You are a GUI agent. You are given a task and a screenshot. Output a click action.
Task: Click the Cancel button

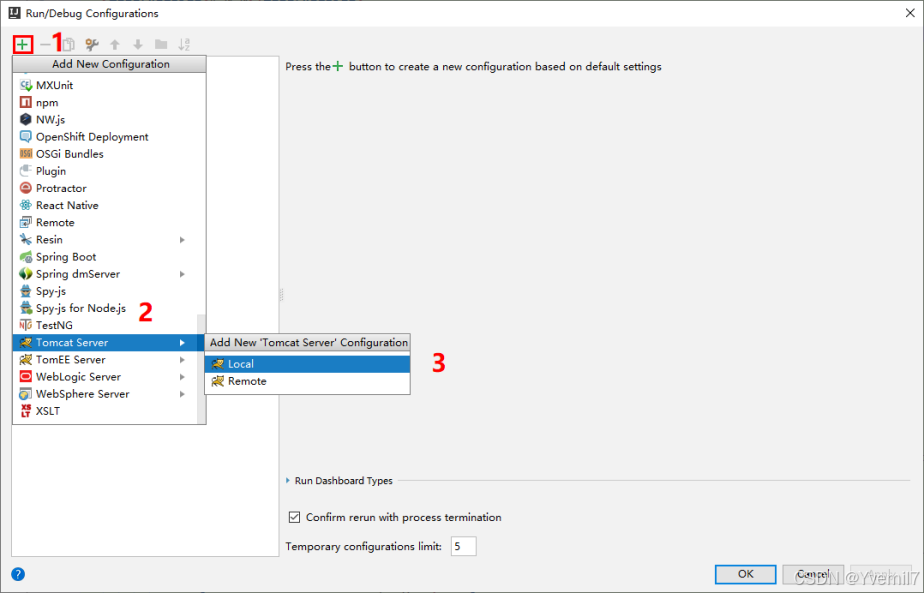[x=813, y=574]
